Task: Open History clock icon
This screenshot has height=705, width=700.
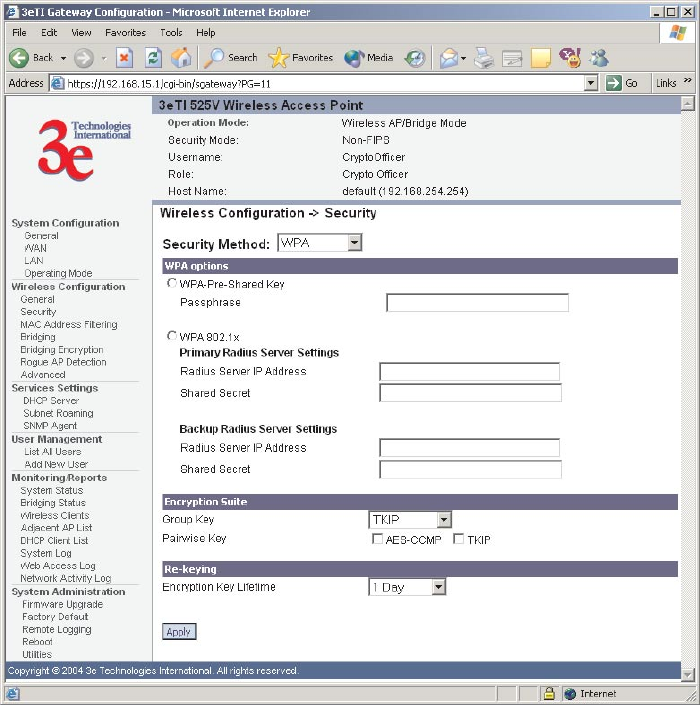Action: point(415,58)
